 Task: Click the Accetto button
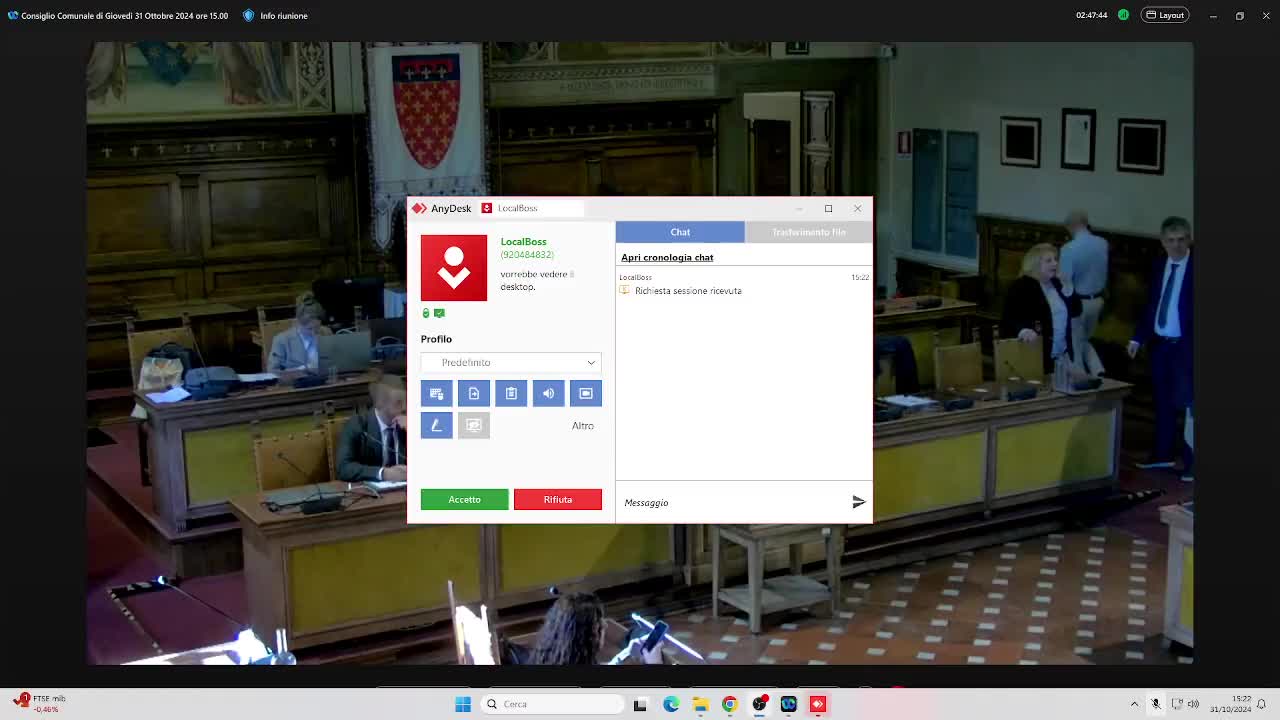pyautogui.click(x=464, y=499)
